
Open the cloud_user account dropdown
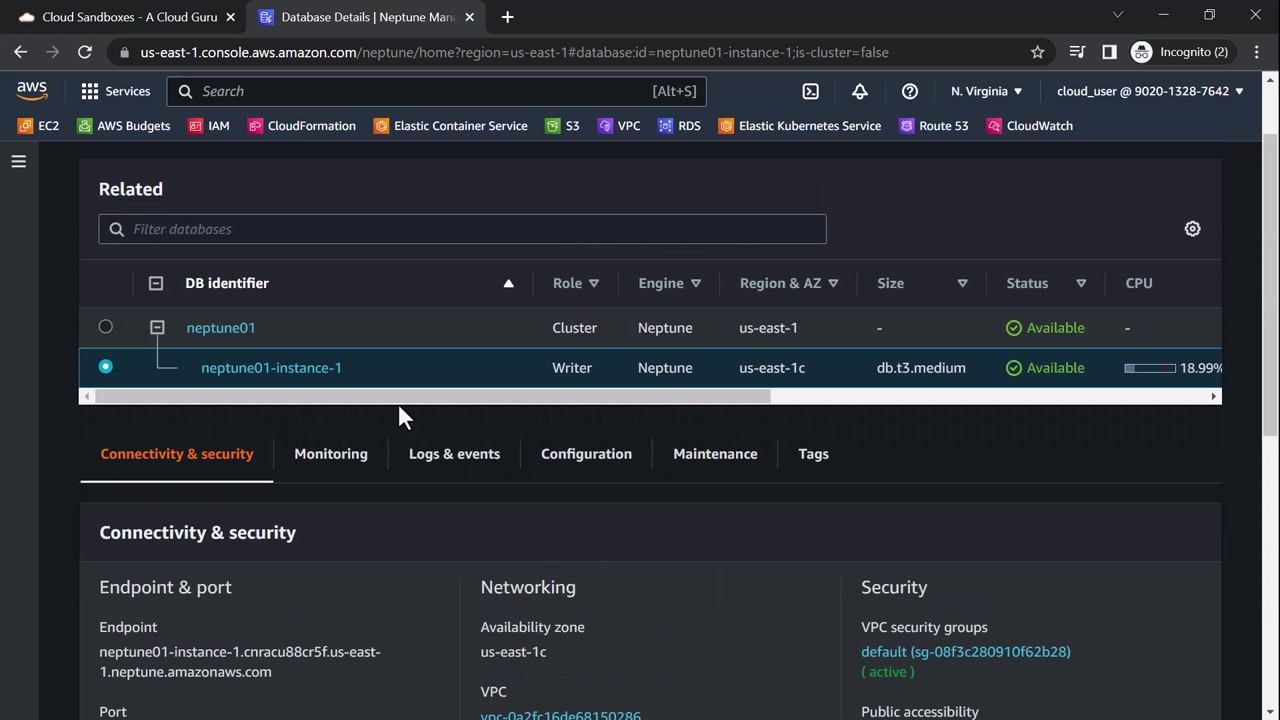1150,91
